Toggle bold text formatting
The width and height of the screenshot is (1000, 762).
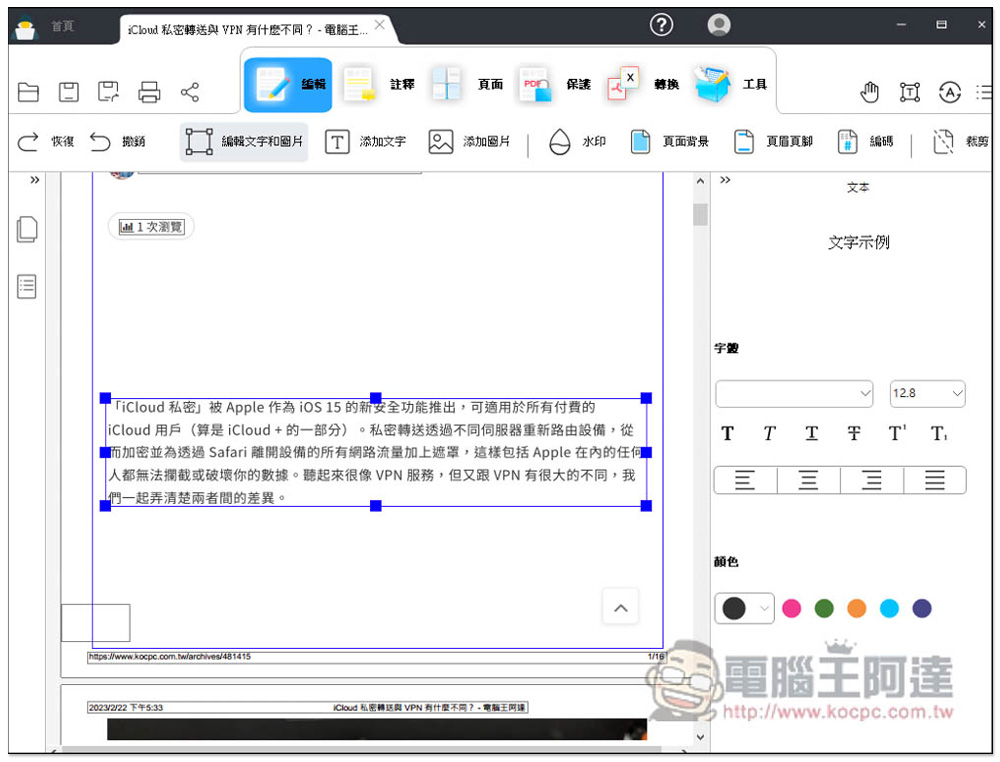(x=727, y=434)
